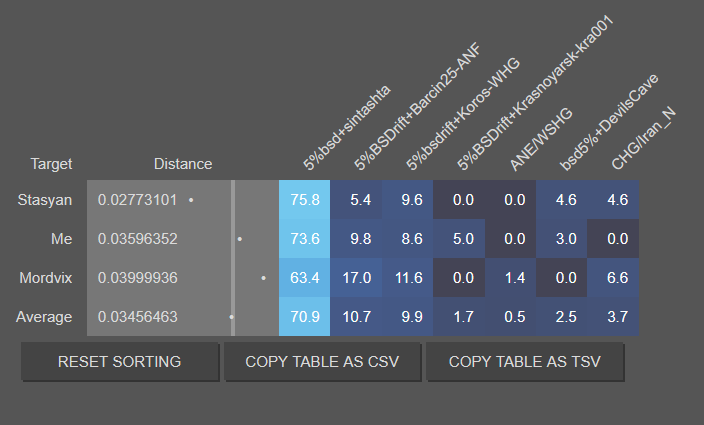Click the Me row label
This screenshot has width=704, height=425.
(x=62, y=239)
